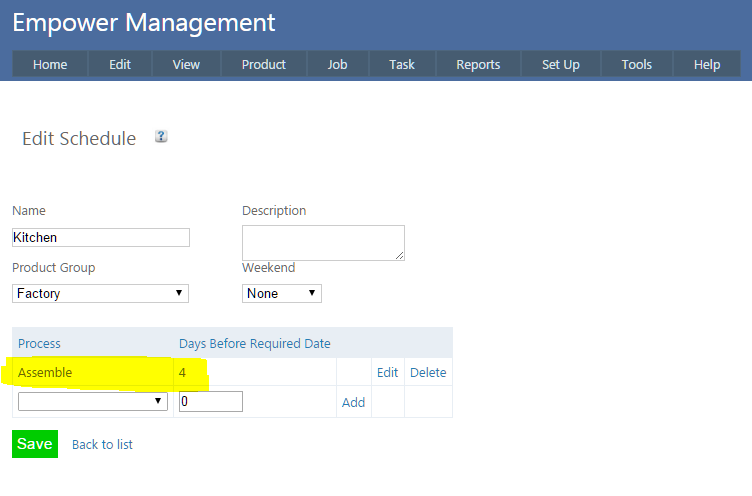This screenshot has height=496, width=752.
Task: Open the Task menu
Action: (402, 64)
